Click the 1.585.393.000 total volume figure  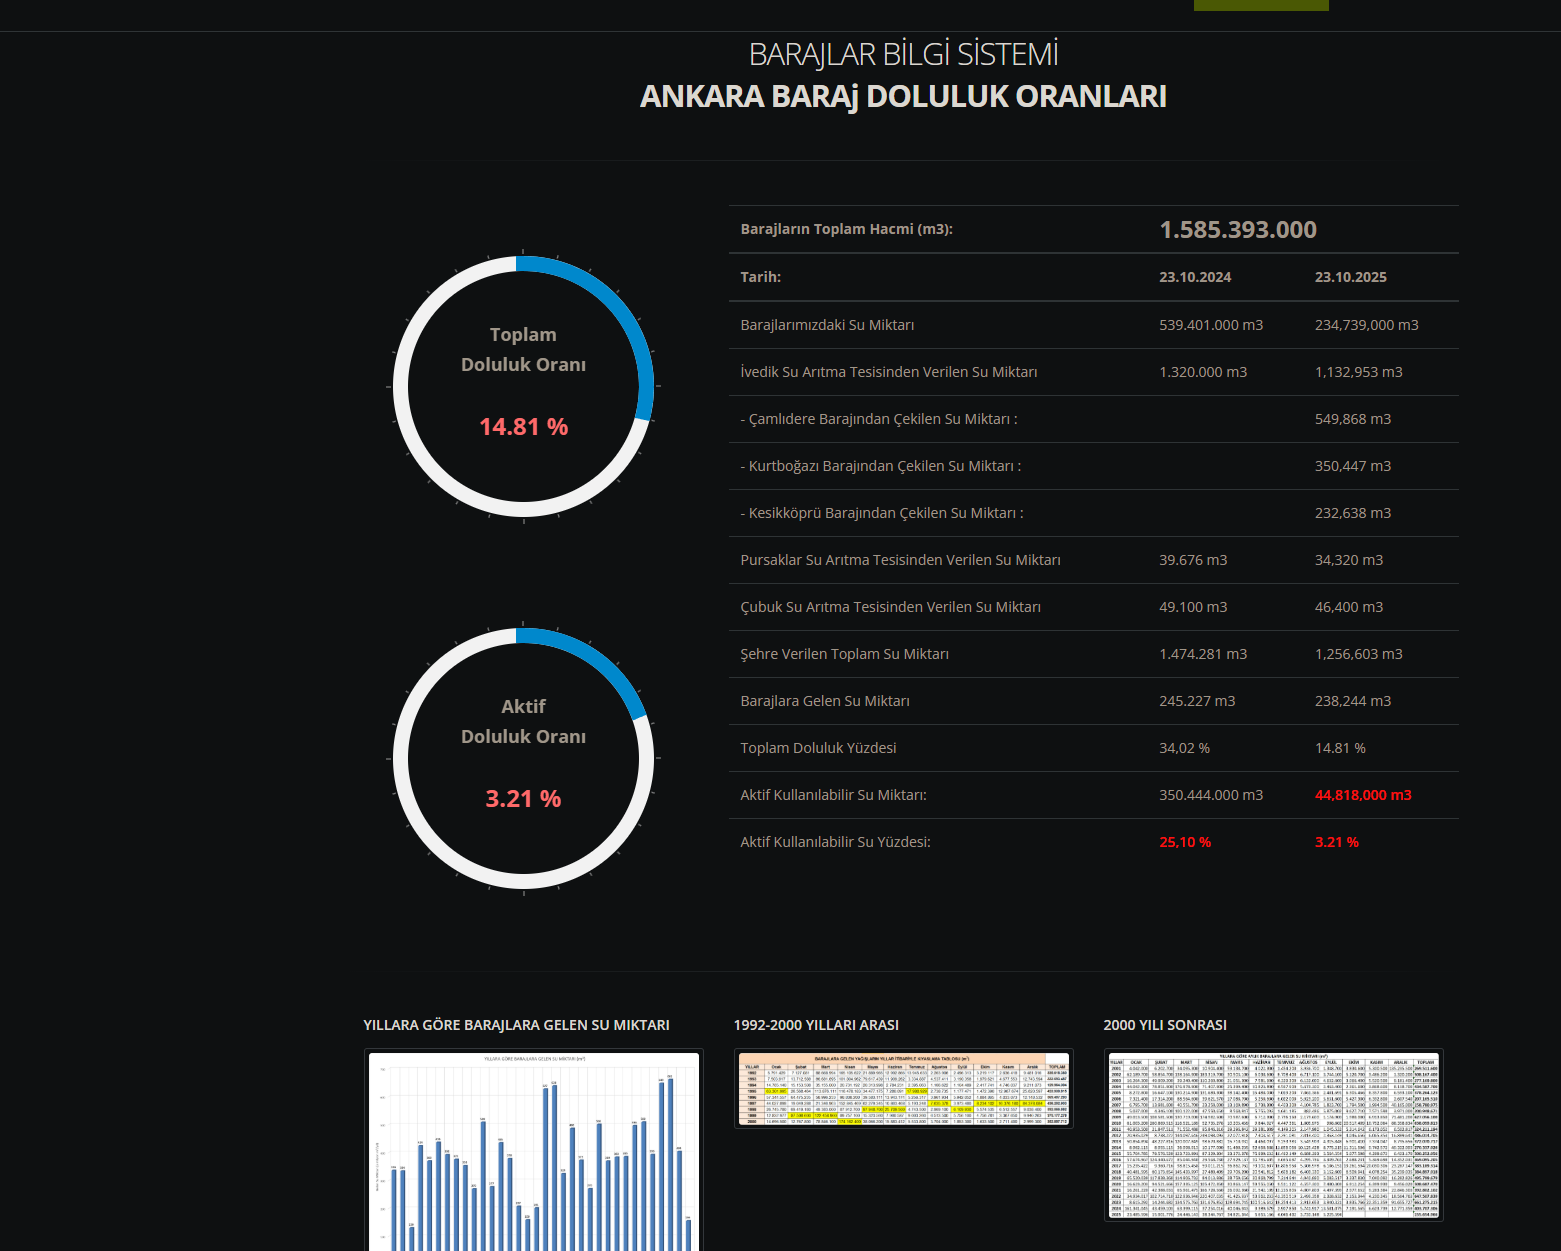point(1238,230)
